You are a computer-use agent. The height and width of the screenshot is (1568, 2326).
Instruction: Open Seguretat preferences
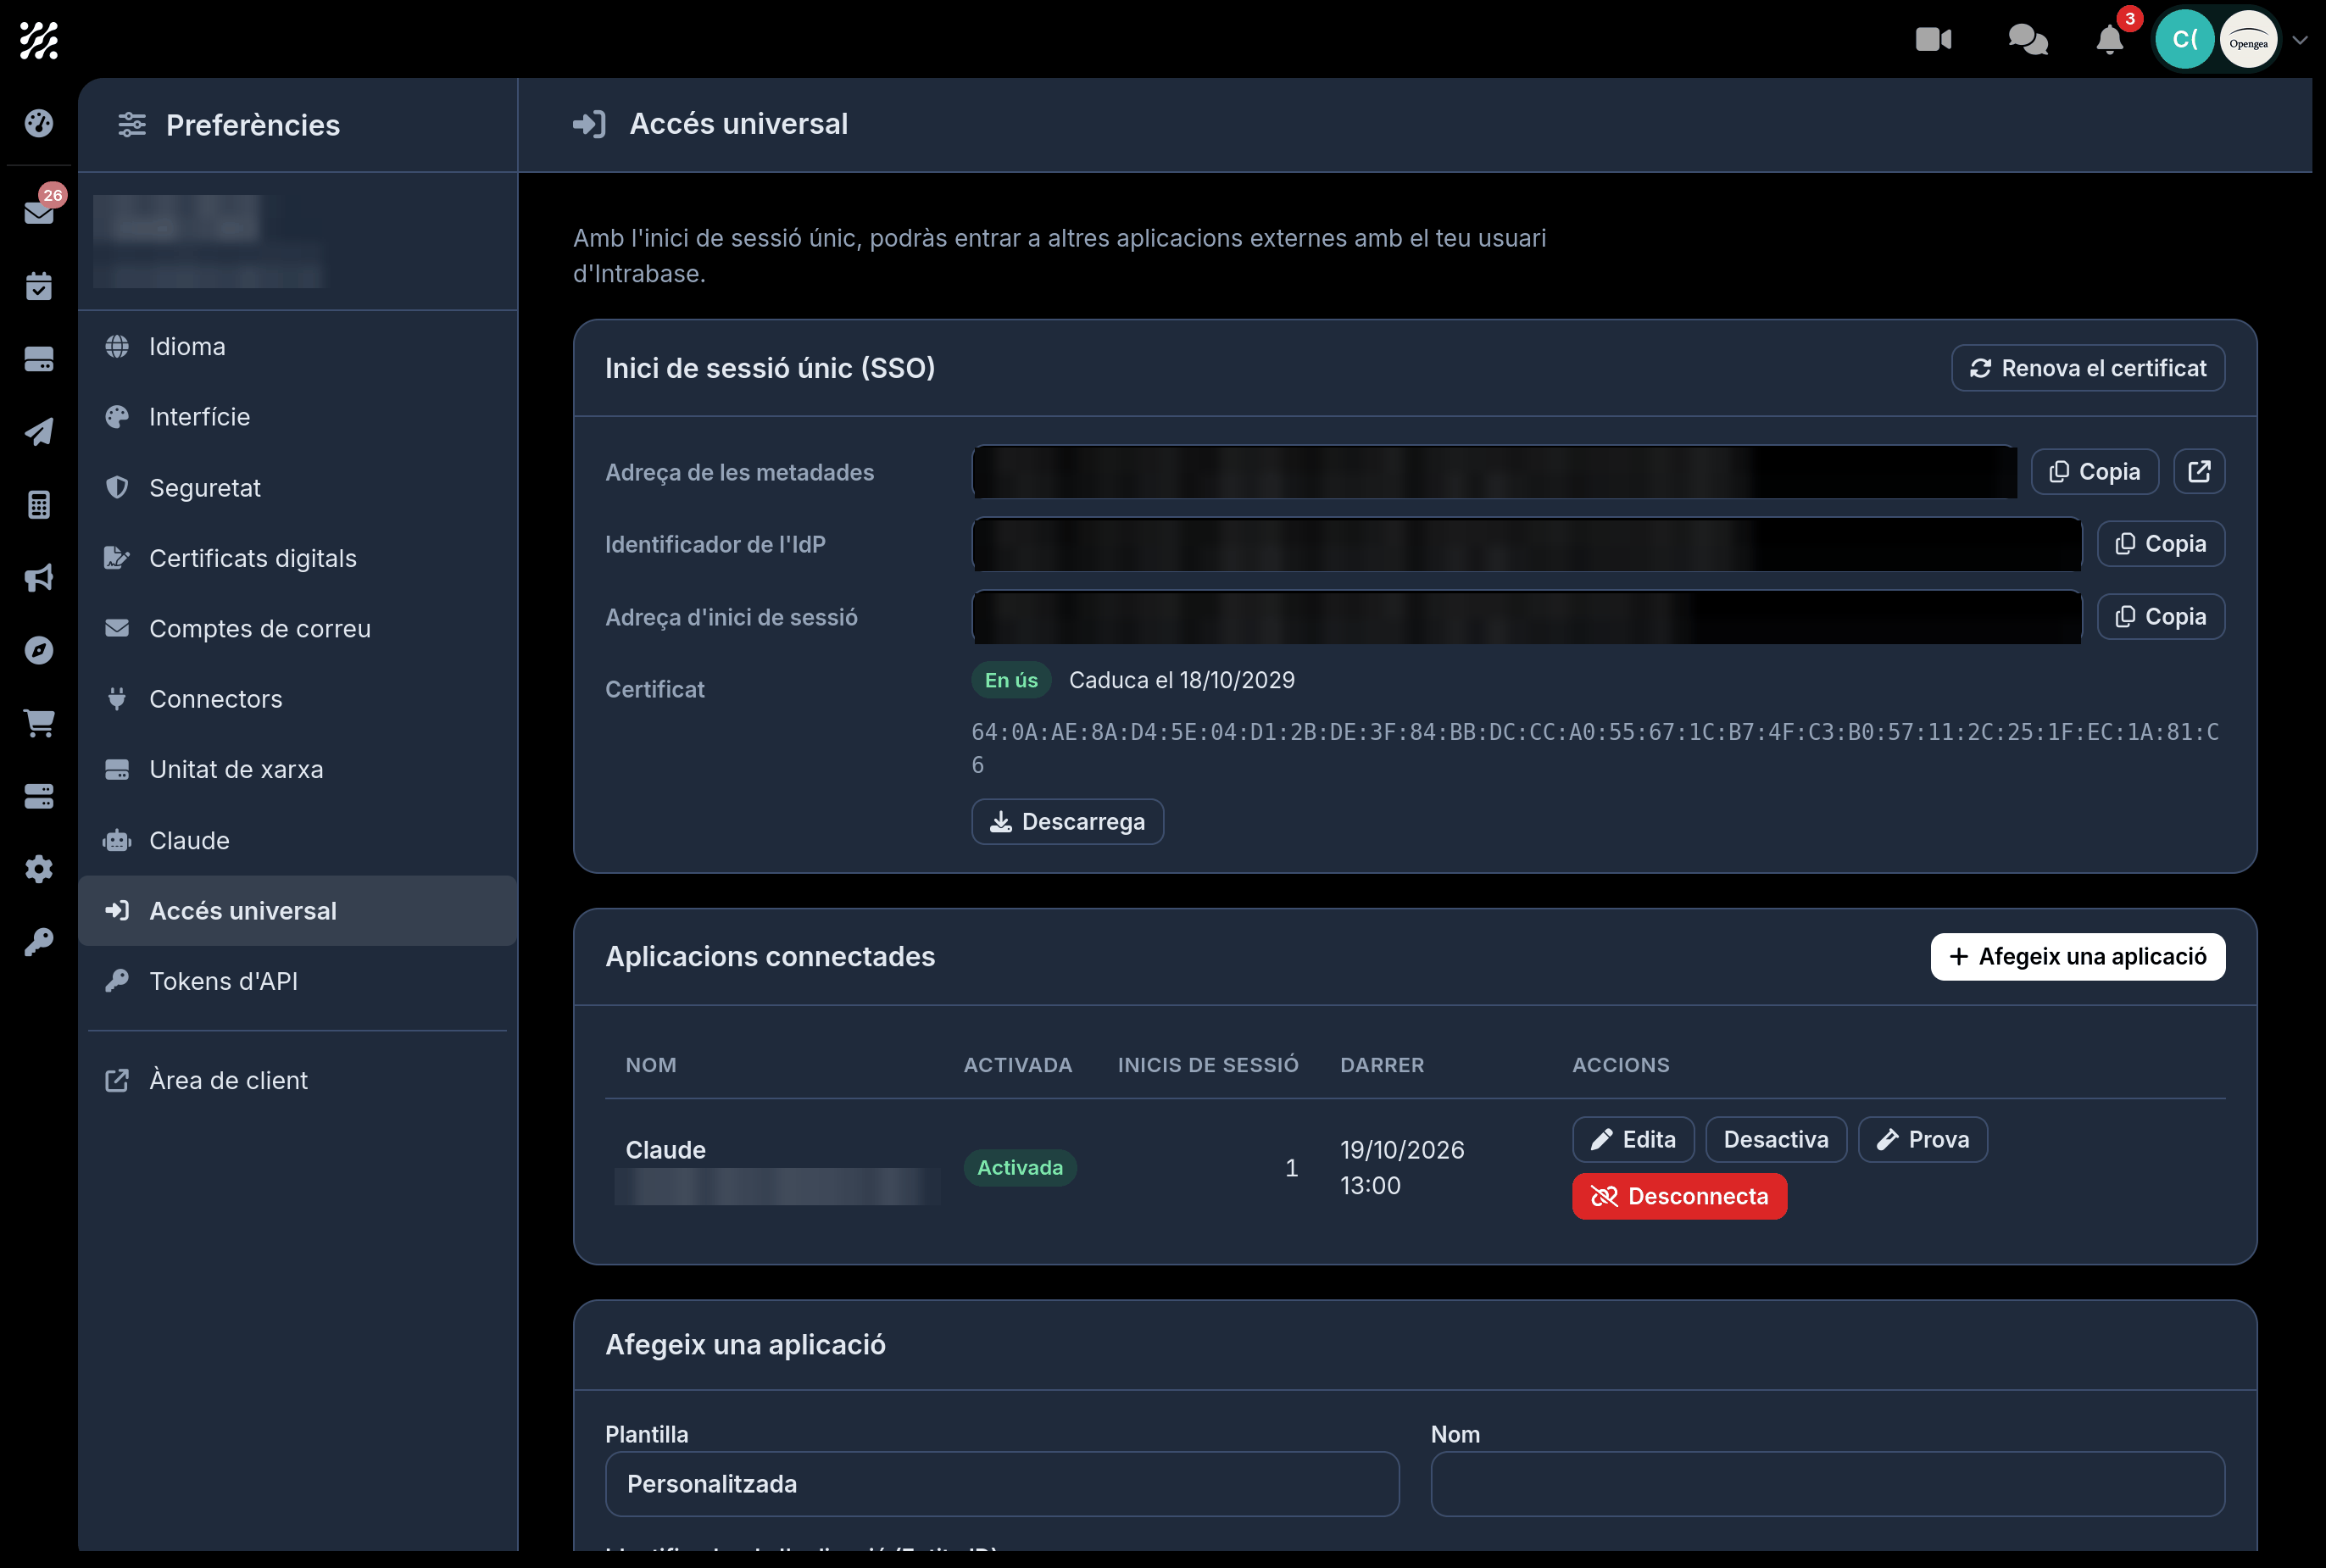coord(297,487)
